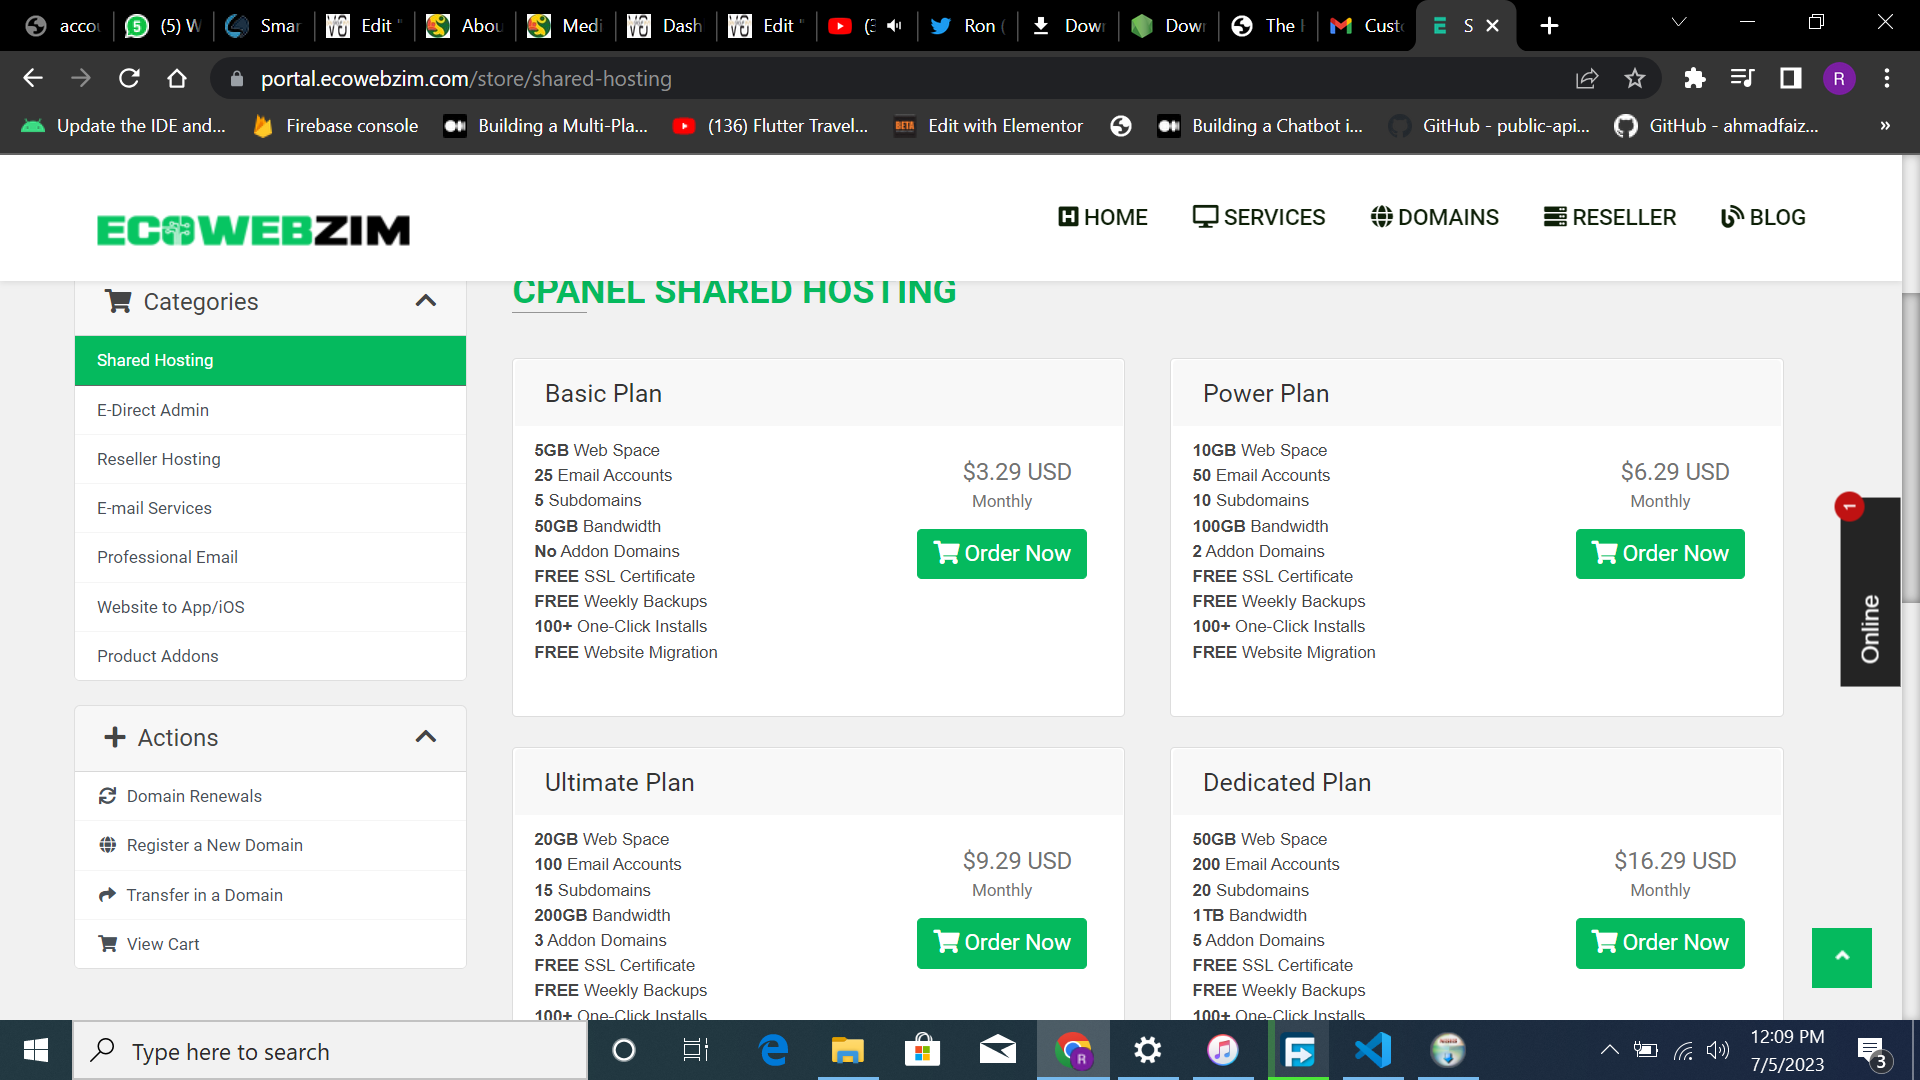Click the EcoWebZim logo
The width and height of the screenshot is (1920, 1080).
coord(253,230)
